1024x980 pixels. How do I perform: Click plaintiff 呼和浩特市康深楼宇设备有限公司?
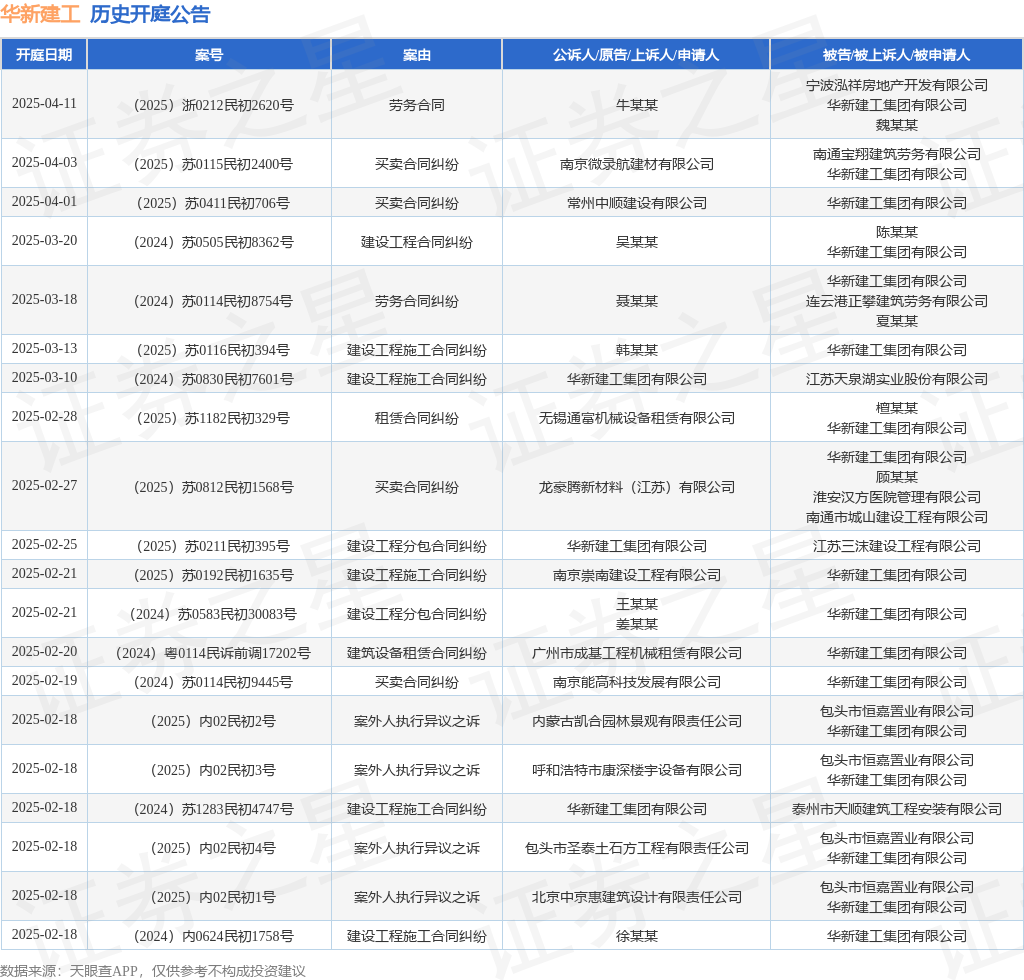637,770
